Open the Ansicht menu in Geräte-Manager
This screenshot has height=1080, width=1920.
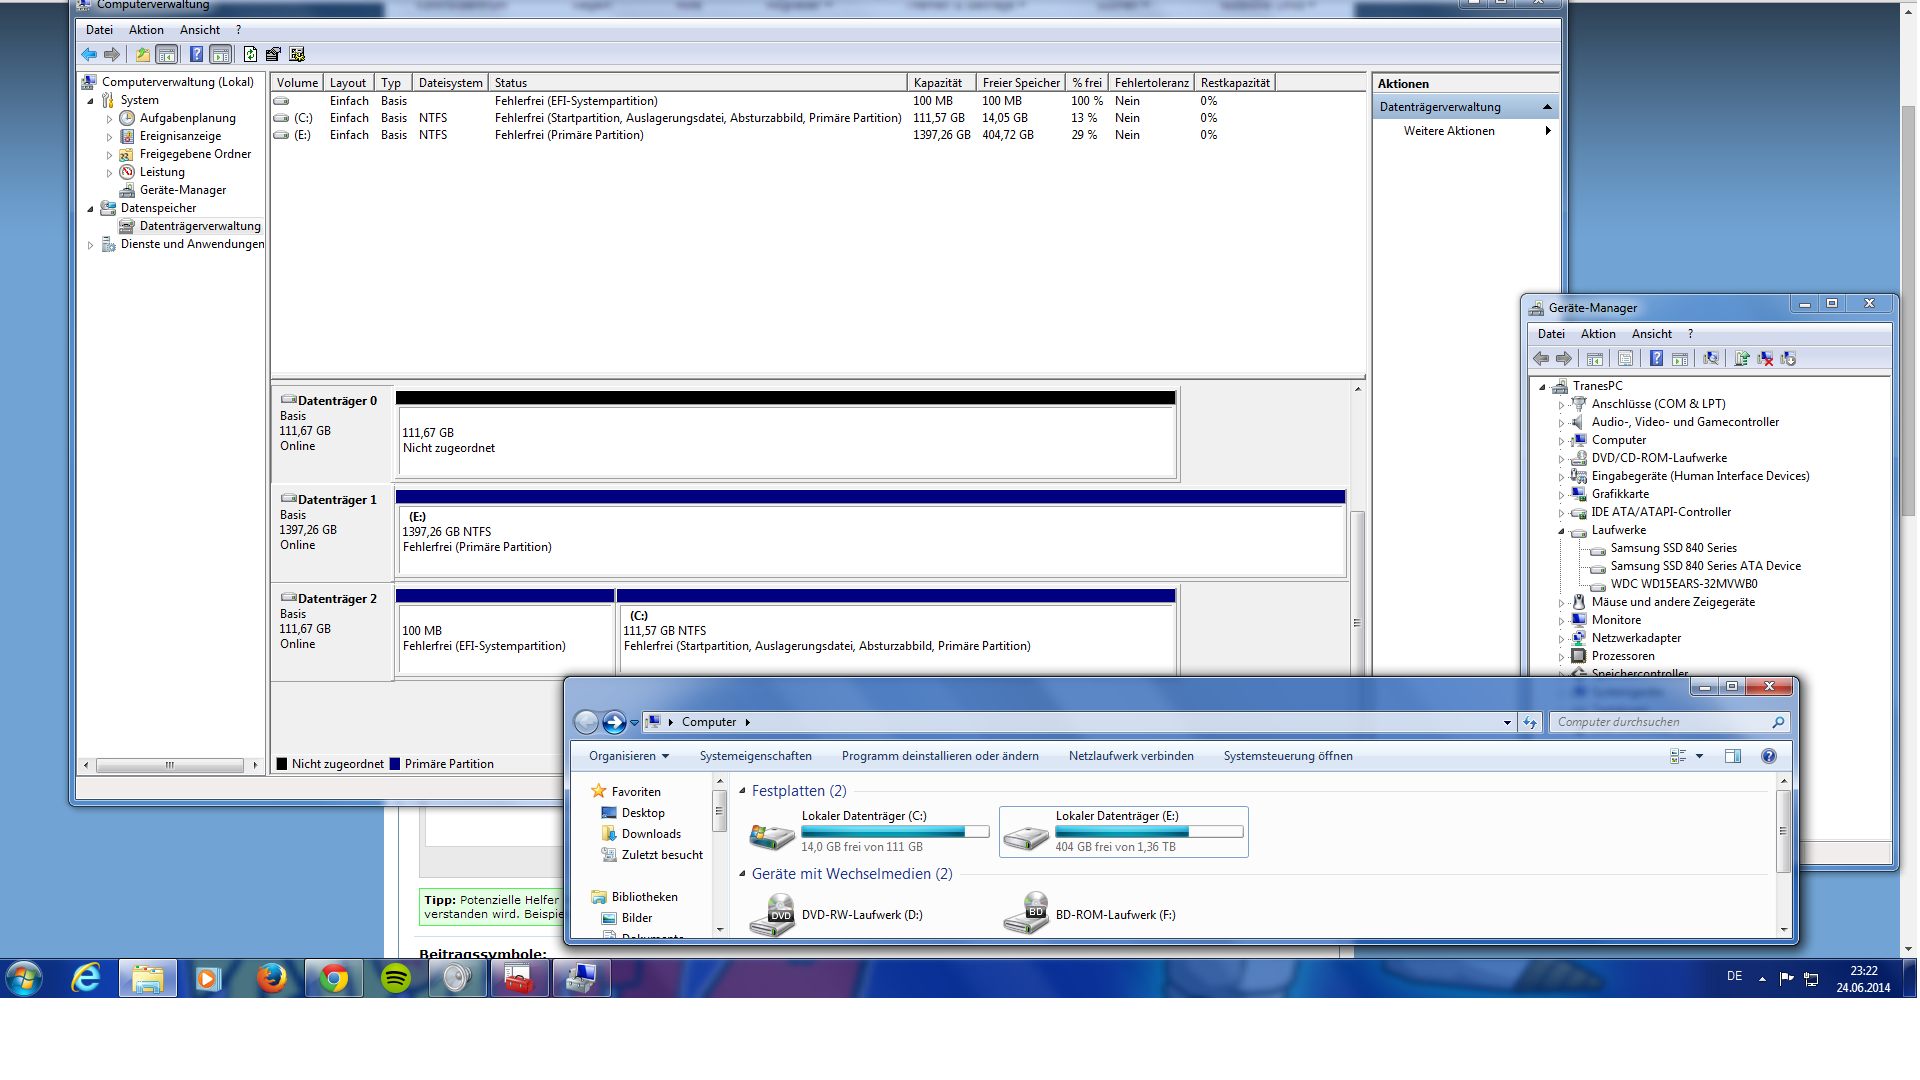click(1651, 334)
